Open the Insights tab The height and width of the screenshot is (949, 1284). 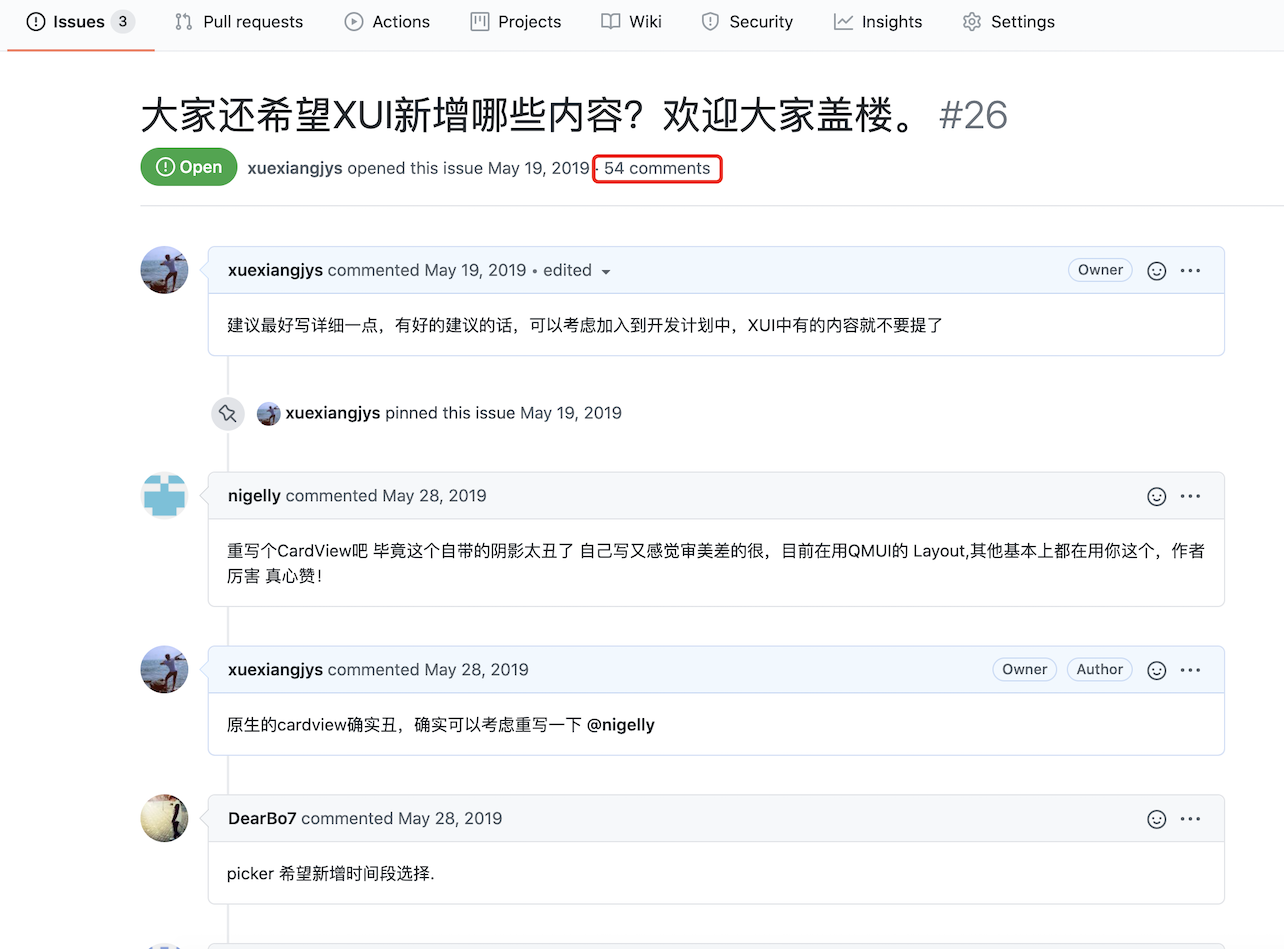[878, 22]
